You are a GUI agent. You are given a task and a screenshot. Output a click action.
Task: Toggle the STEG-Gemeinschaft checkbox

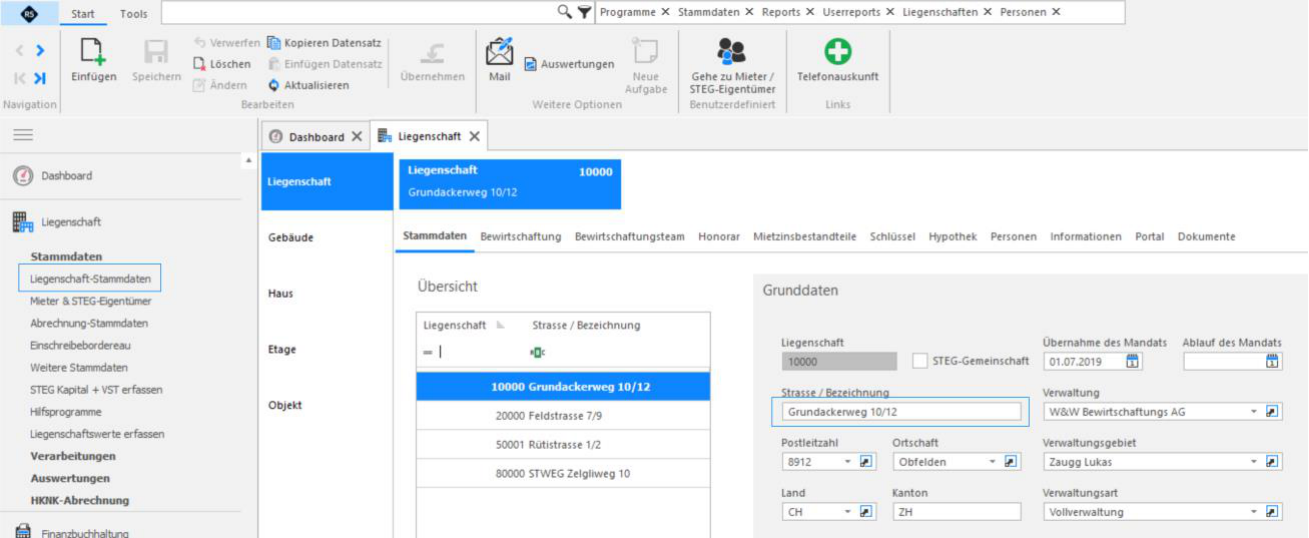920,361
